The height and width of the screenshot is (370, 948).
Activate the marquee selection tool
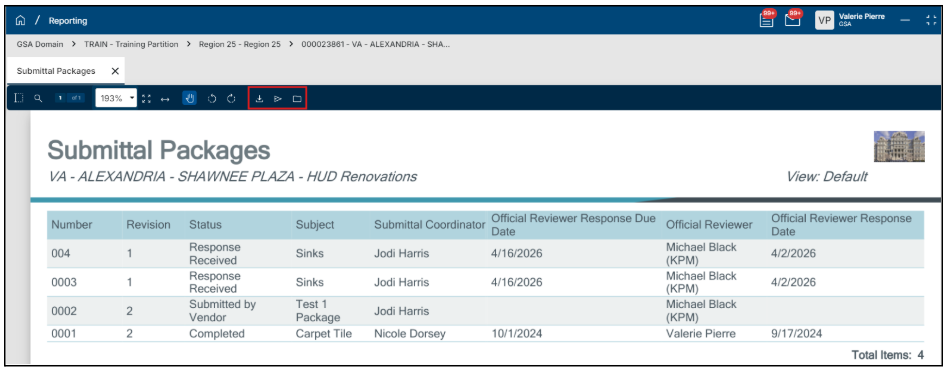click(19, 98)
